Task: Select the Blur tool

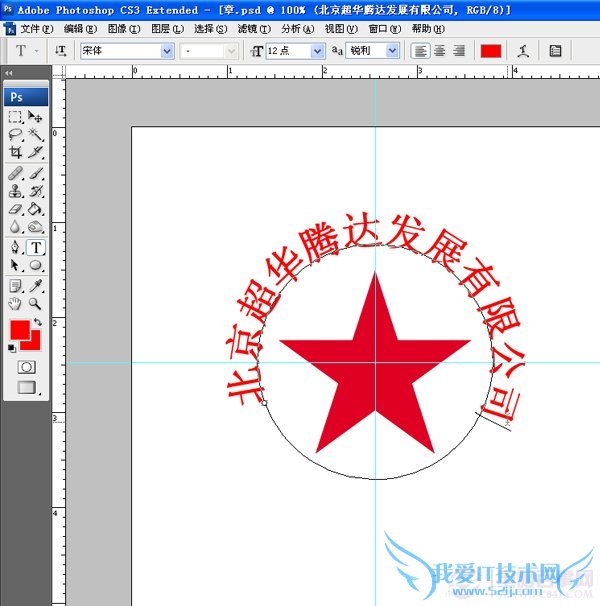Action: coord(15,226)
